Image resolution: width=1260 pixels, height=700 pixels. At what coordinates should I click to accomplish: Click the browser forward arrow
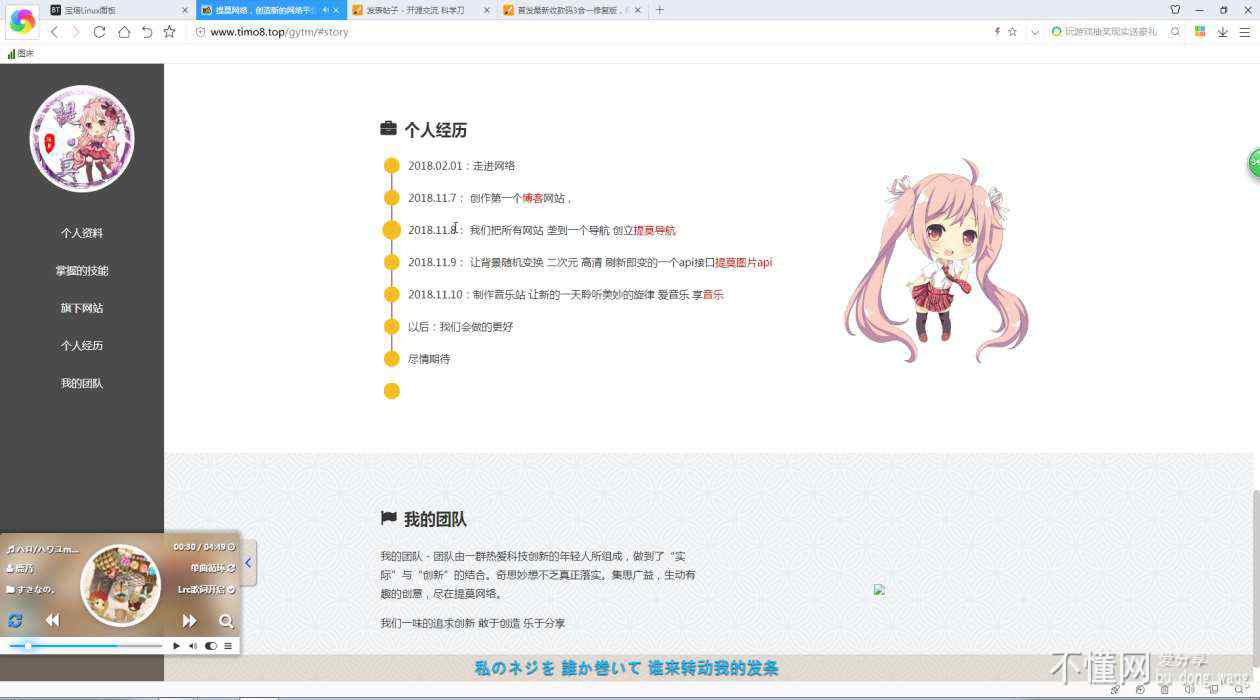click(76, 32)
